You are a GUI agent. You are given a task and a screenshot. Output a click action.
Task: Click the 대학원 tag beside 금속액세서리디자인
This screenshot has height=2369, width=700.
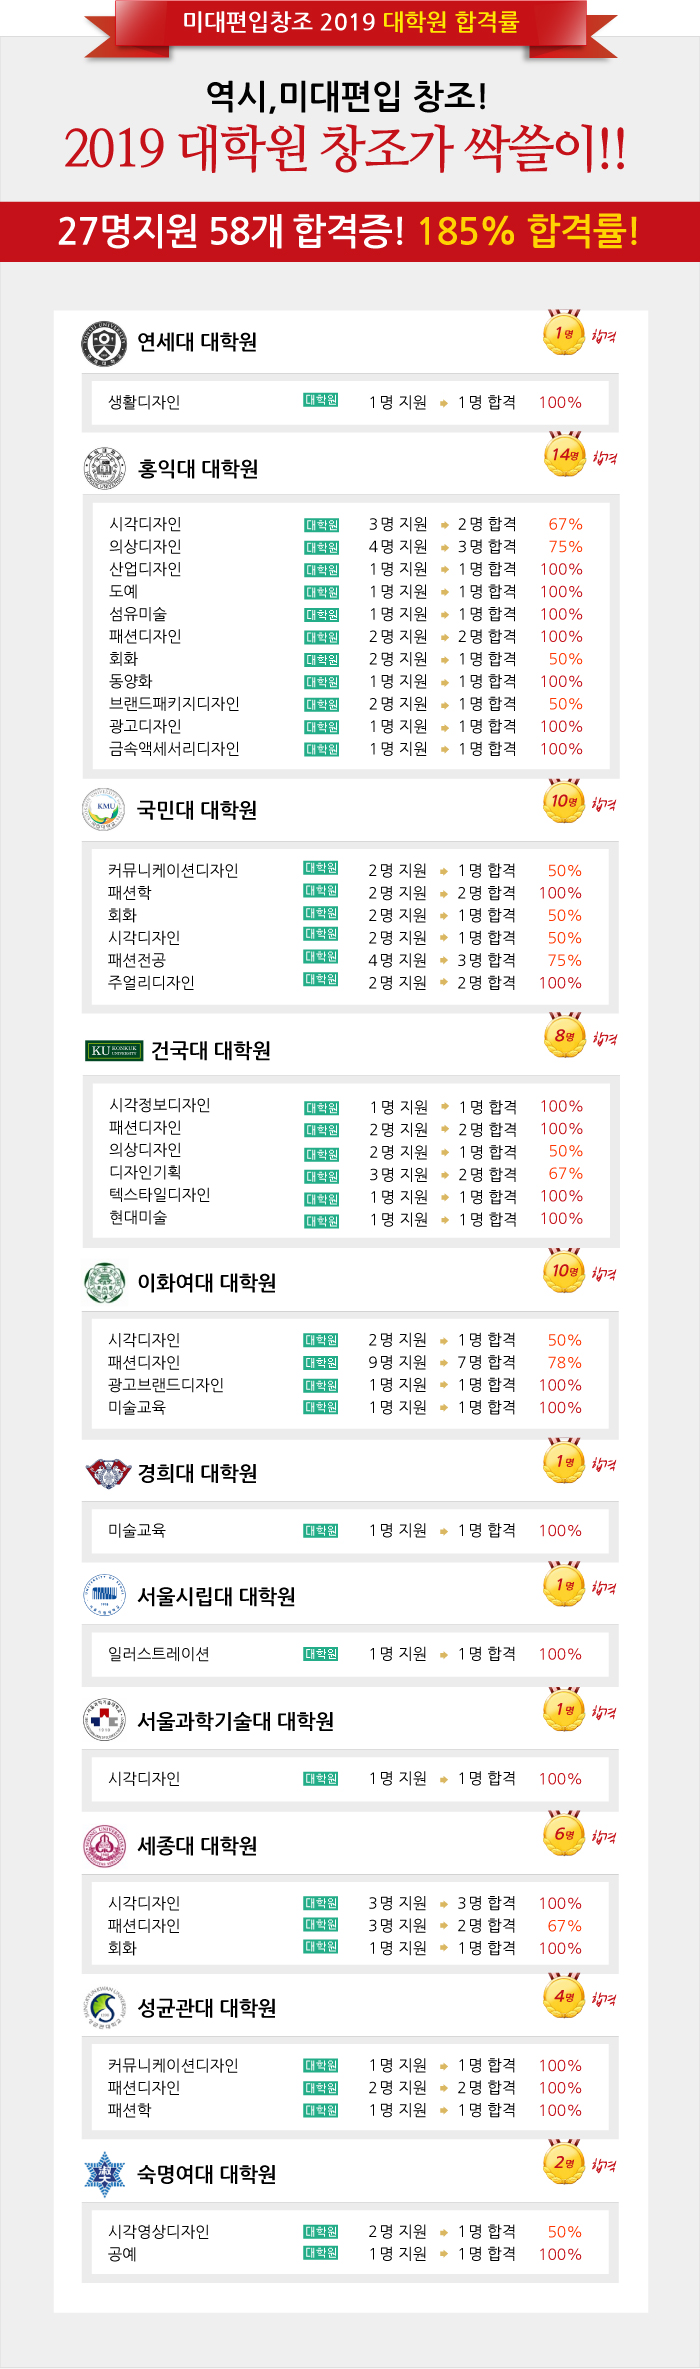[322, 749]
